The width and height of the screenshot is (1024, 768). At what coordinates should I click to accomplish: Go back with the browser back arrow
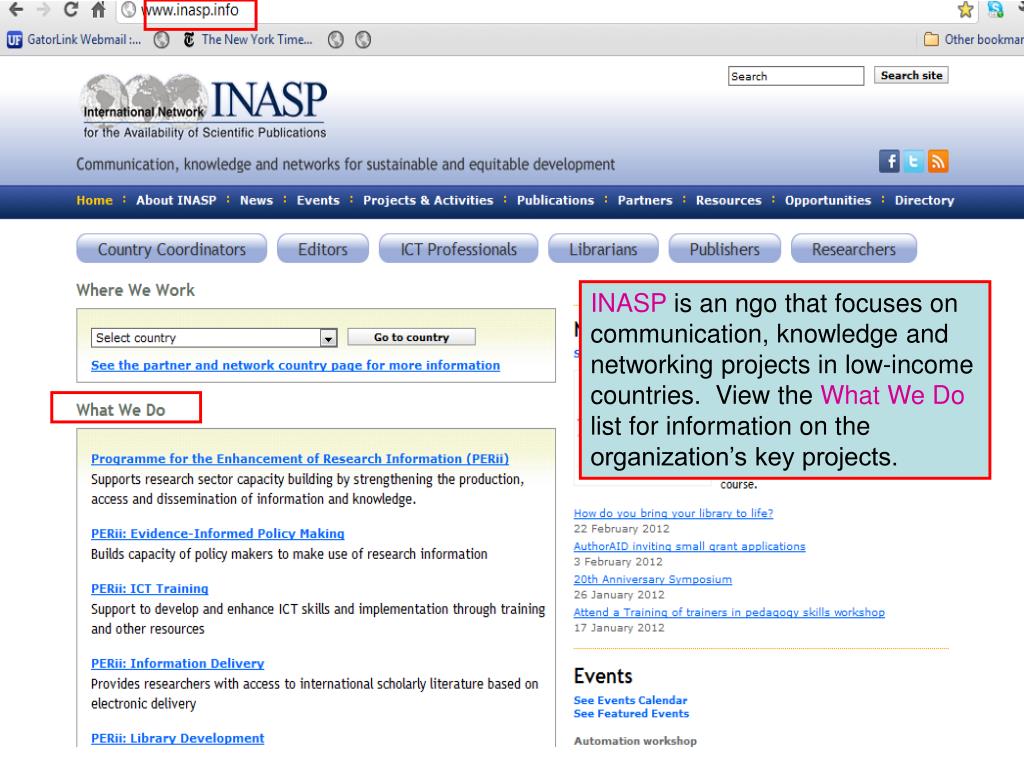pos(16,9)
